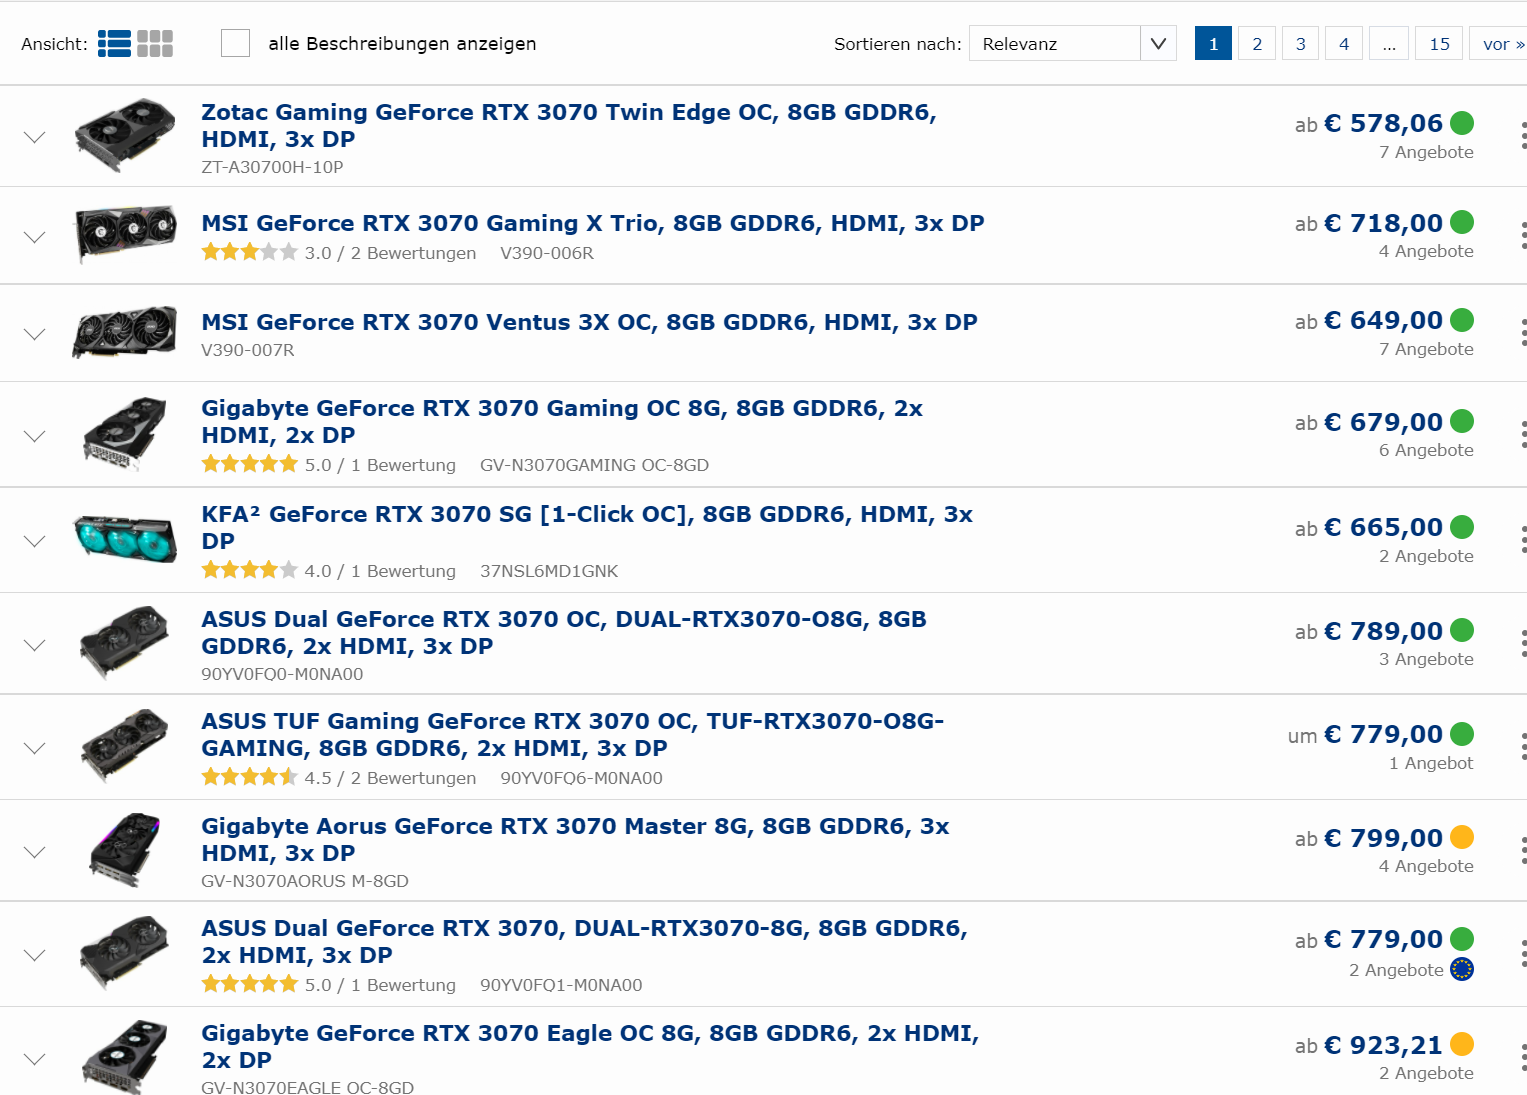Open Zotac Twin Edge OC product thumbnail
This screenshot has height=1095, width=1527.
[x=125, y=135]
